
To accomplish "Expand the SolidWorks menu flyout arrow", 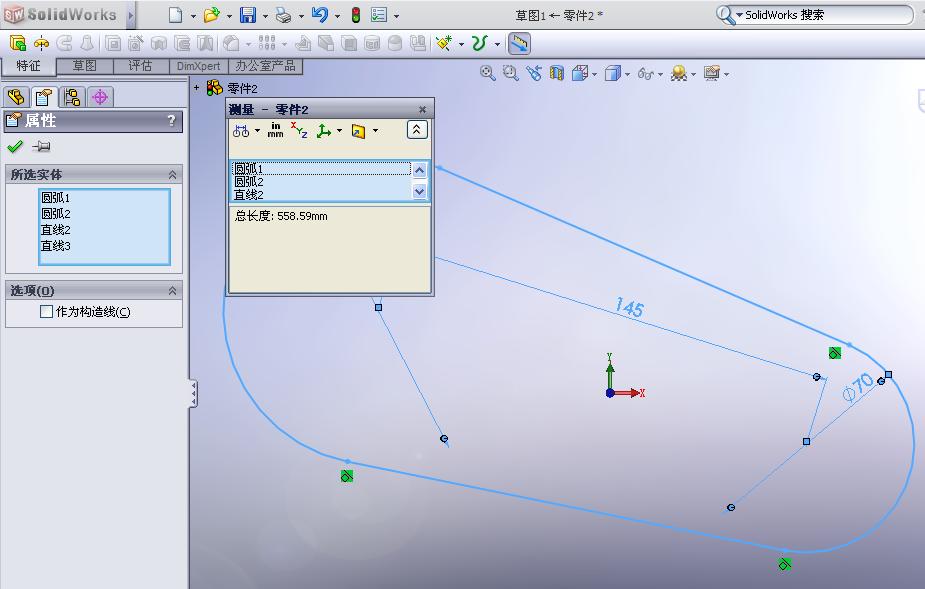I will point(132,15).
